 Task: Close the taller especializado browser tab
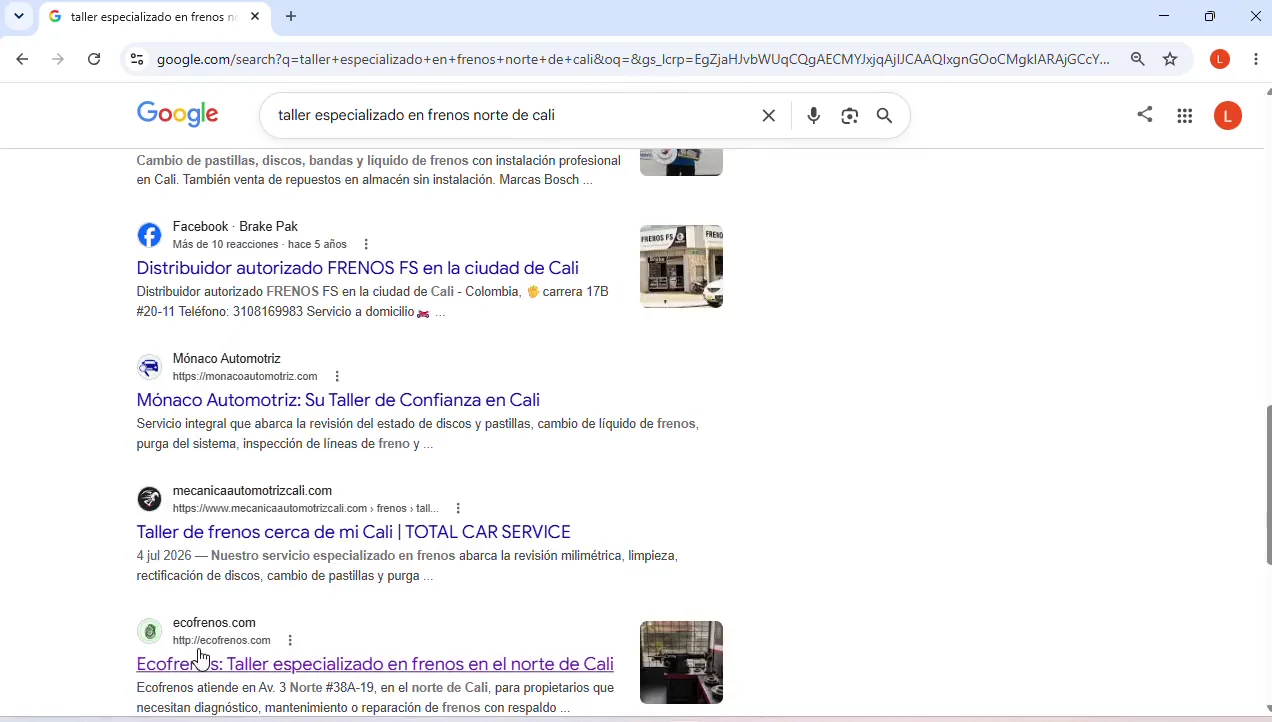point(255,16)
